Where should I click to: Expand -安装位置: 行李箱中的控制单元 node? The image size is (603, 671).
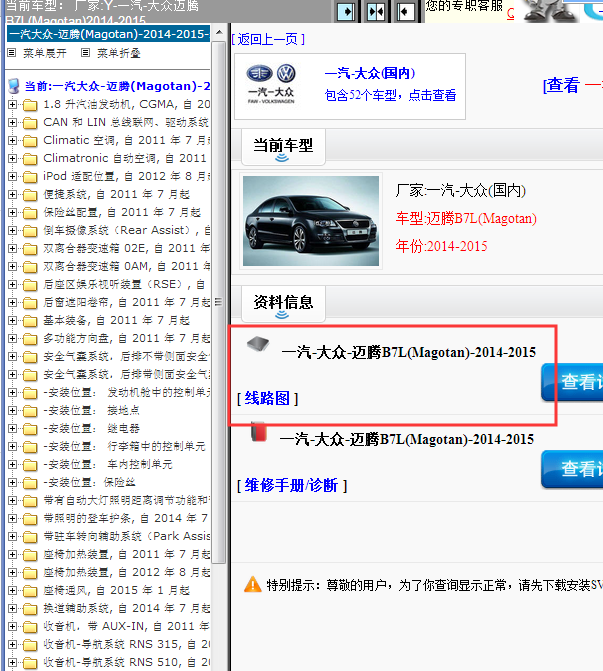tap(12, 446)
